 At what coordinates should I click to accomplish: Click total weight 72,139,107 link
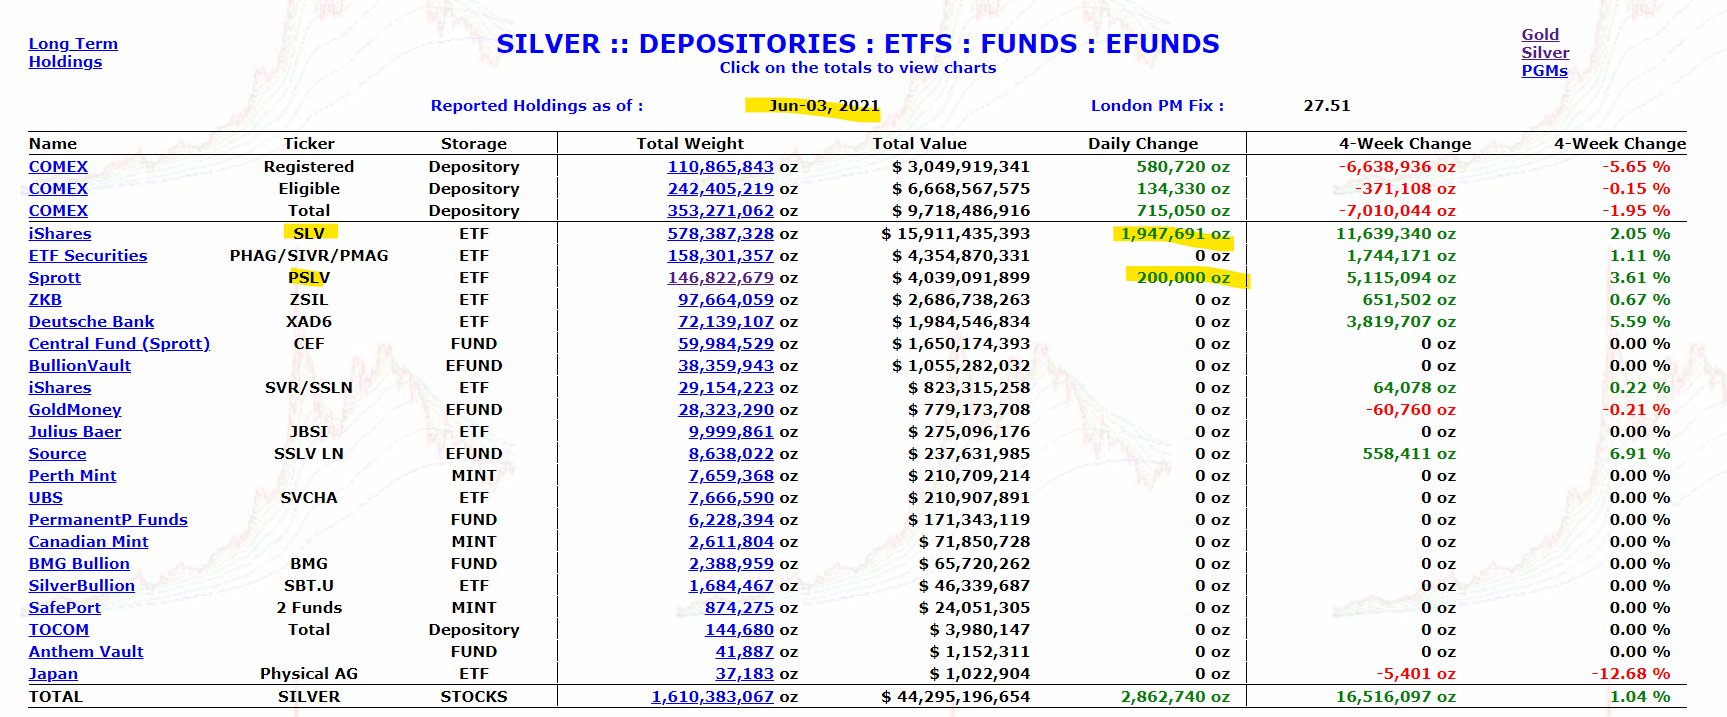point(726,321)
